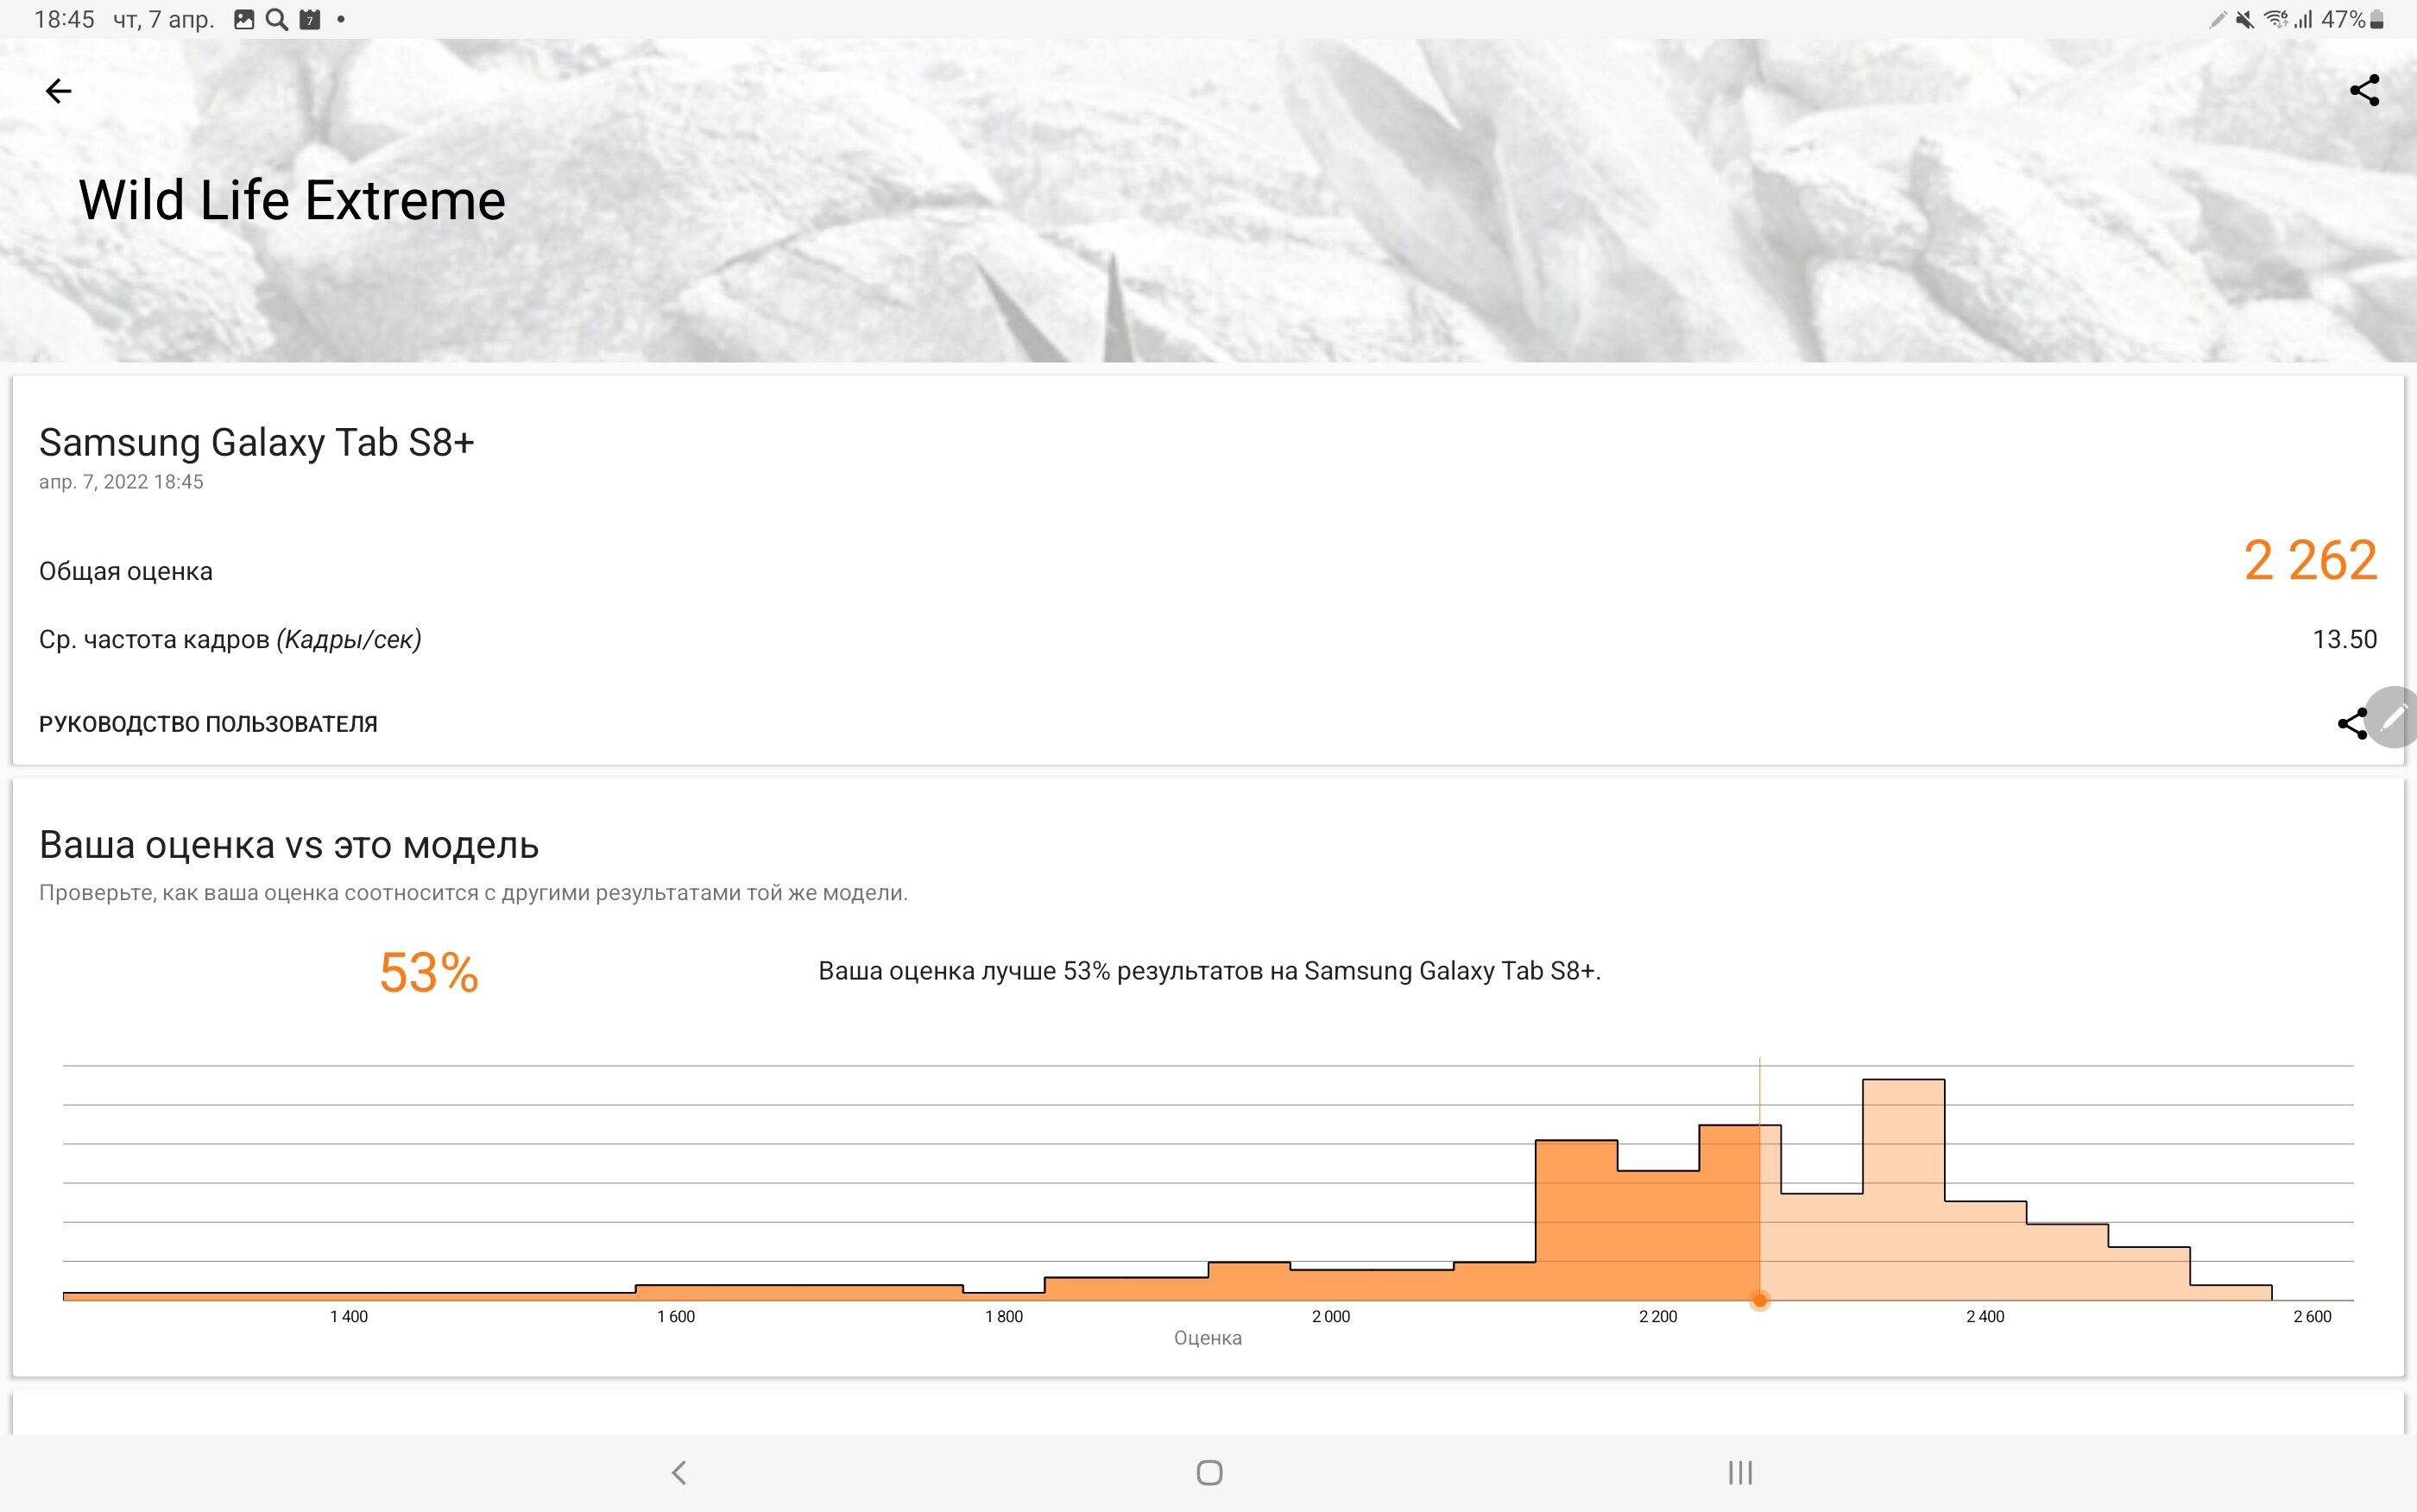
Task: Tap the 1 400 axis label
Action: pyautogui.click(x=349, y=1316)
